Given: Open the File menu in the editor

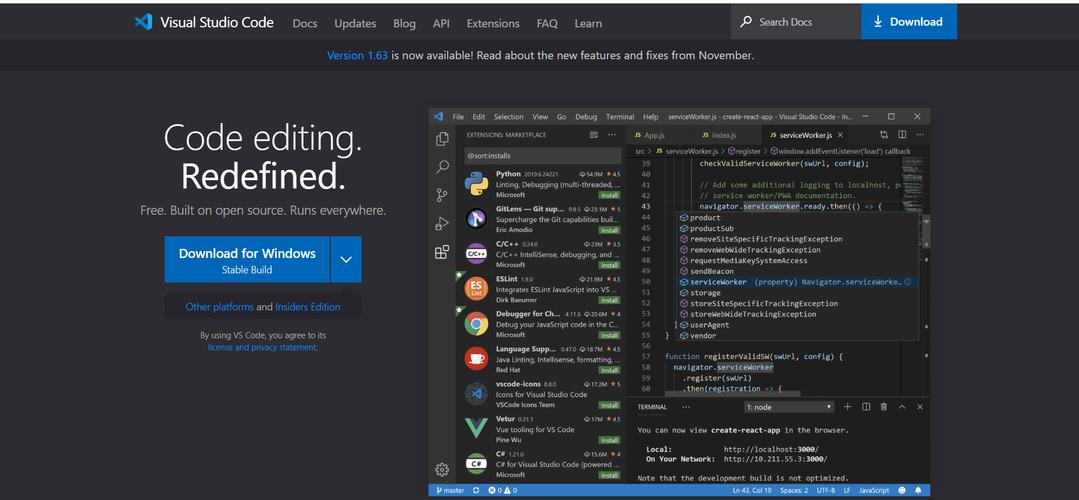Looking at the screenshot, I should coord(458,117).
